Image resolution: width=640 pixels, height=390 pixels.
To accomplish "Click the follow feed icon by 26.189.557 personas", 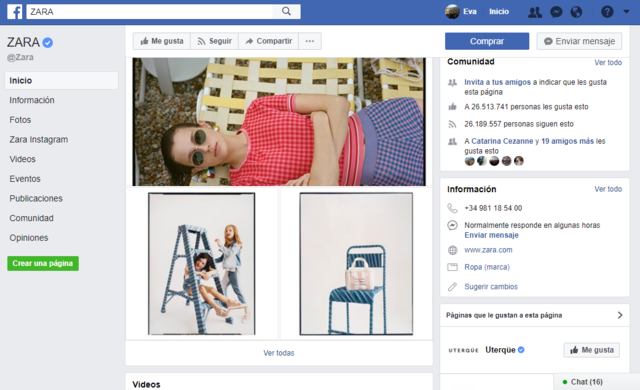I will click(452, 124).
